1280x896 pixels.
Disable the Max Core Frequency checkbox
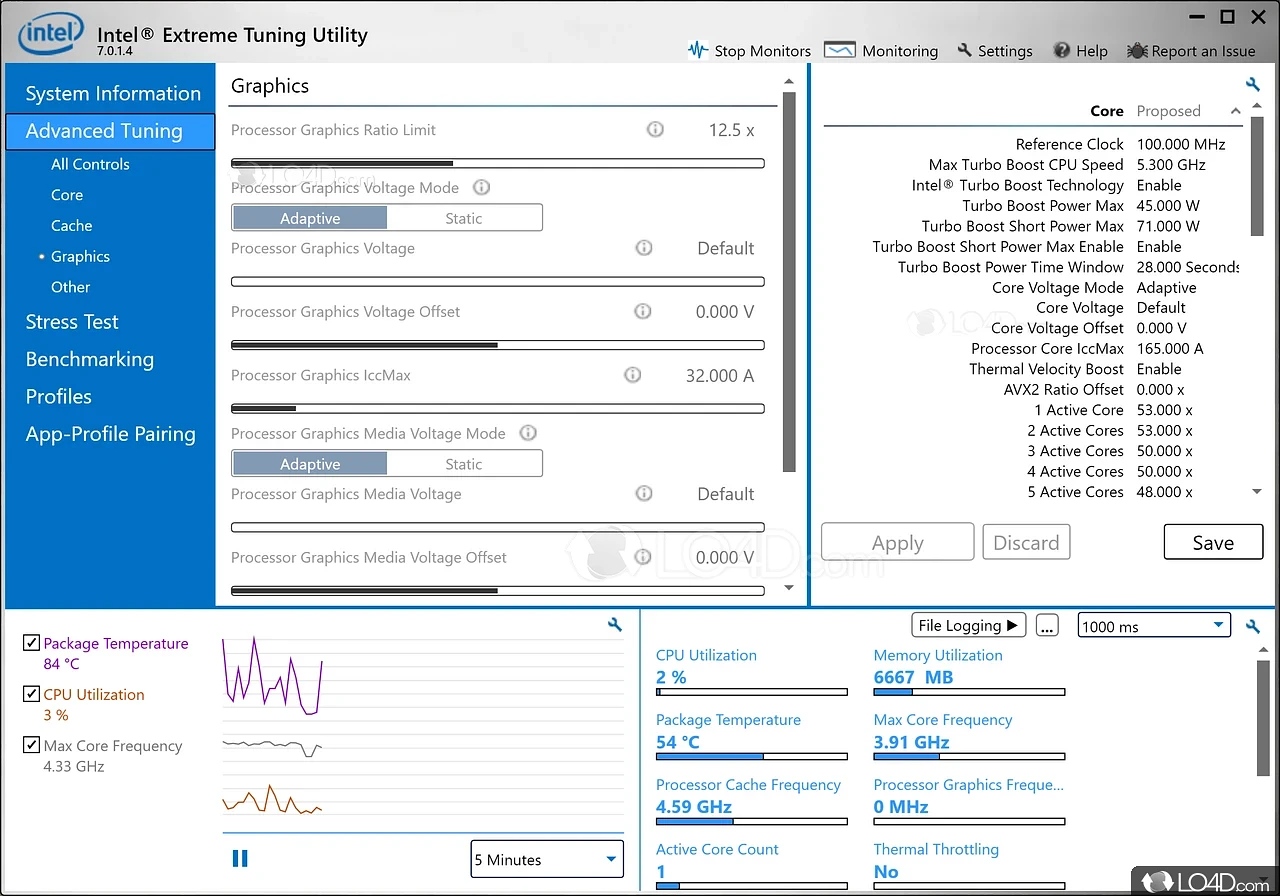pos(31,745)
